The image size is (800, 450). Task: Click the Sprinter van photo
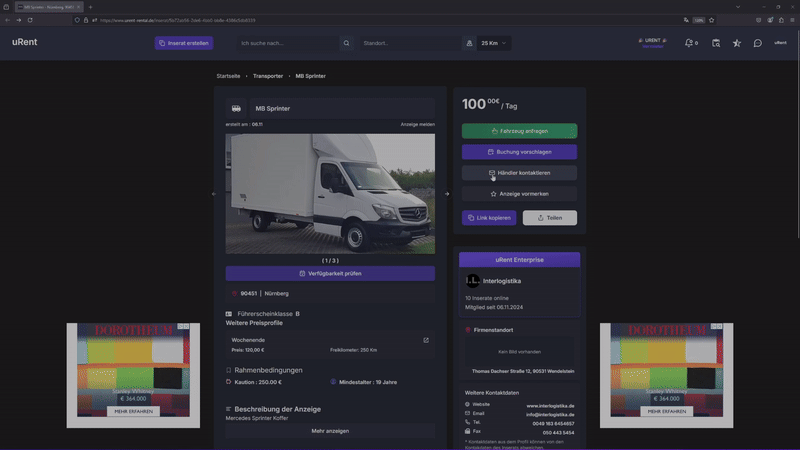click(x=330, y=194)
